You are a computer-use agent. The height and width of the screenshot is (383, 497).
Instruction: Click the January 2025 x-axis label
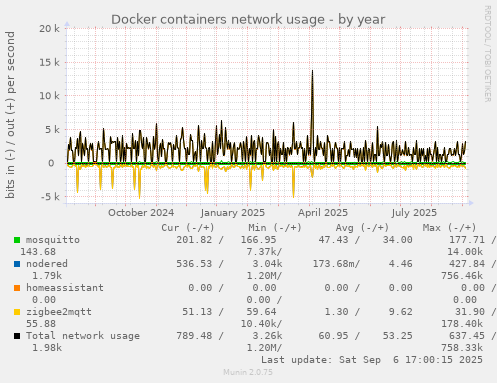click(233, 213)
